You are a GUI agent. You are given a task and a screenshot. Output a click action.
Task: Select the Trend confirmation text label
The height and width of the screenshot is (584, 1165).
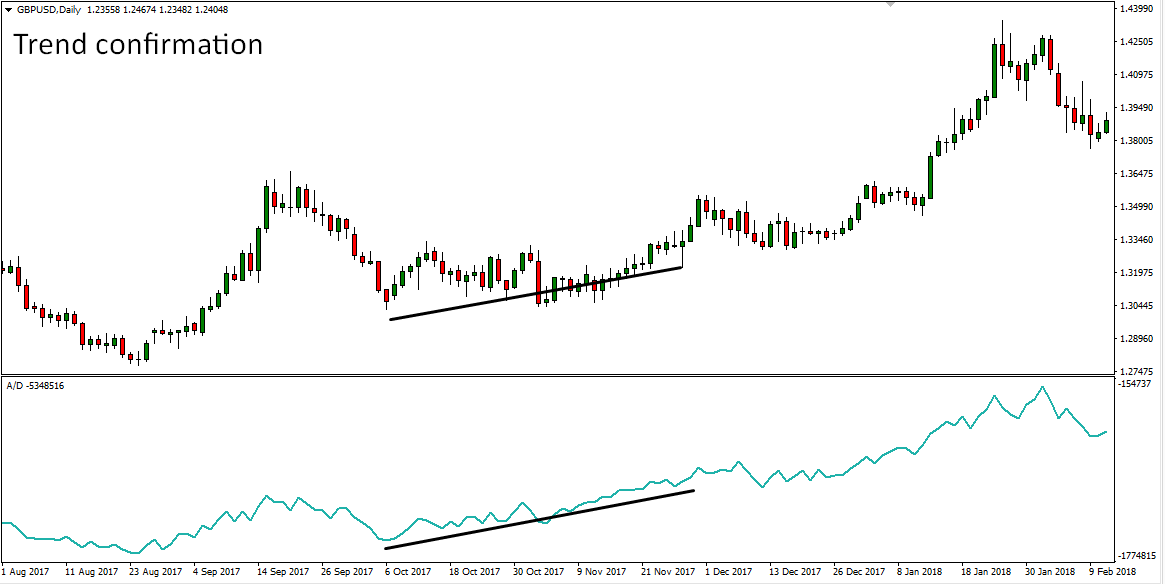138,45
